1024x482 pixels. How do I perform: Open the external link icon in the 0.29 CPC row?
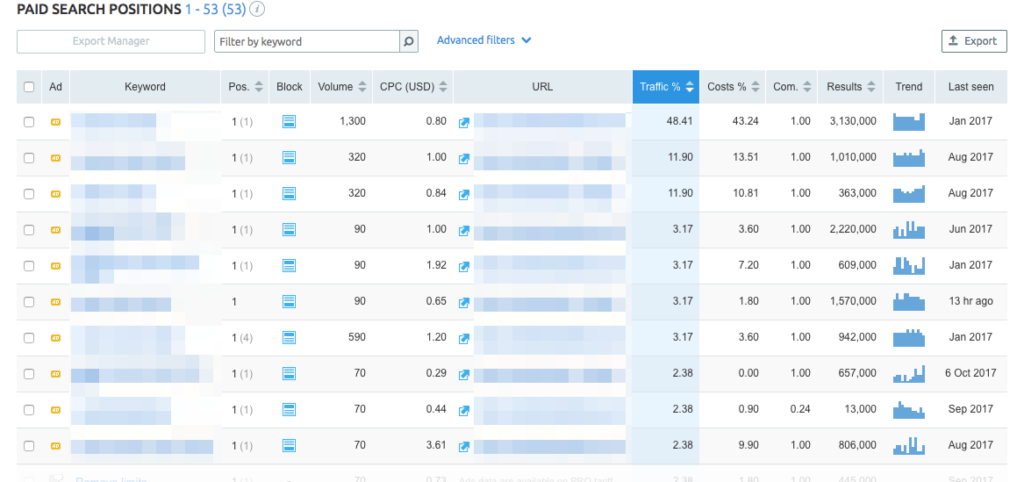pos(464,374)
